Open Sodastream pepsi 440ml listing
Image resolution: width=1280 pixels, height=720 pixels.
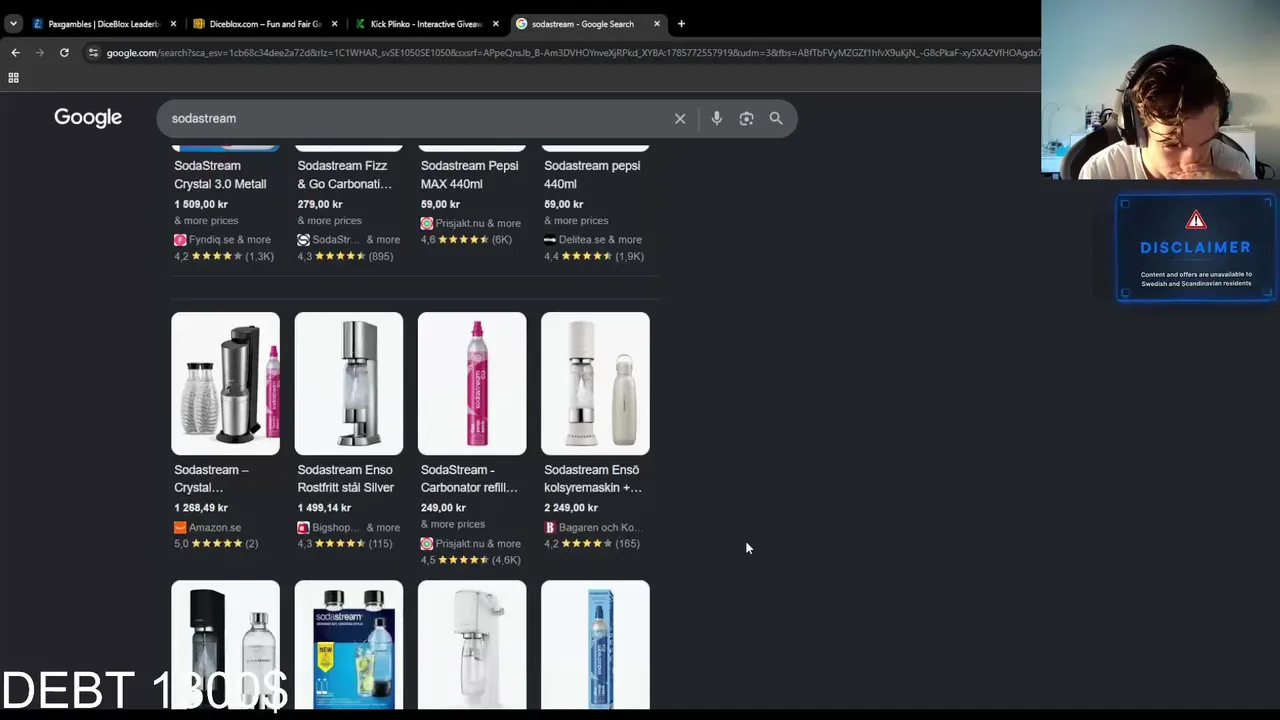coord(592,175)
